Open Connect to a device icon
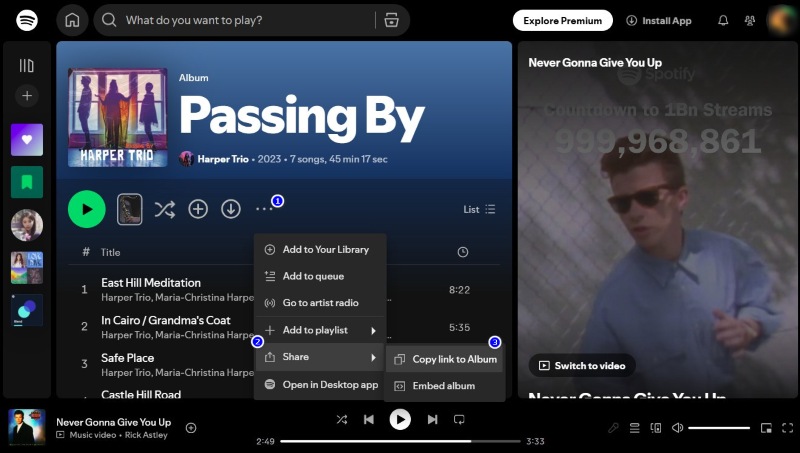Screen dimensions: 800x453 656,428
